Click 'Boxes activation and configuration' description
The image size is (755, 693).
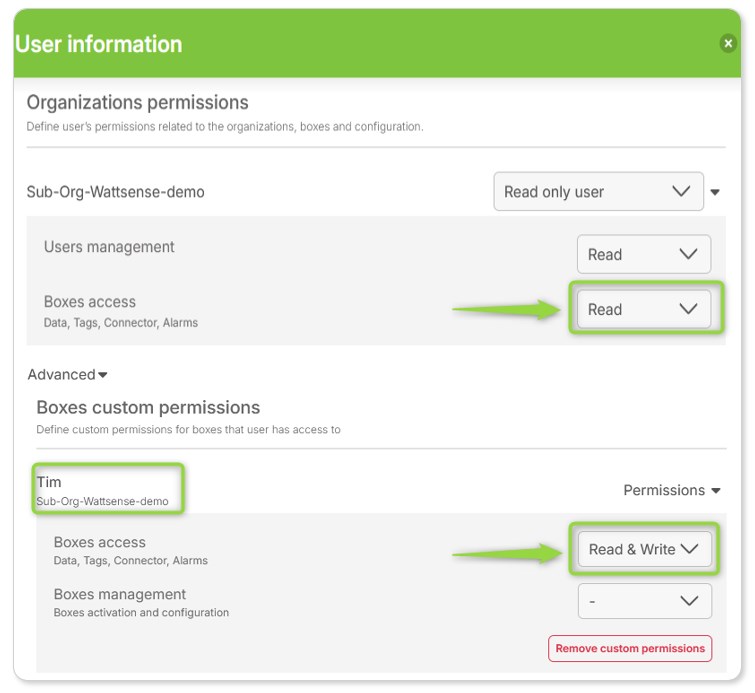pyautogui.click(x=141, y=613)
